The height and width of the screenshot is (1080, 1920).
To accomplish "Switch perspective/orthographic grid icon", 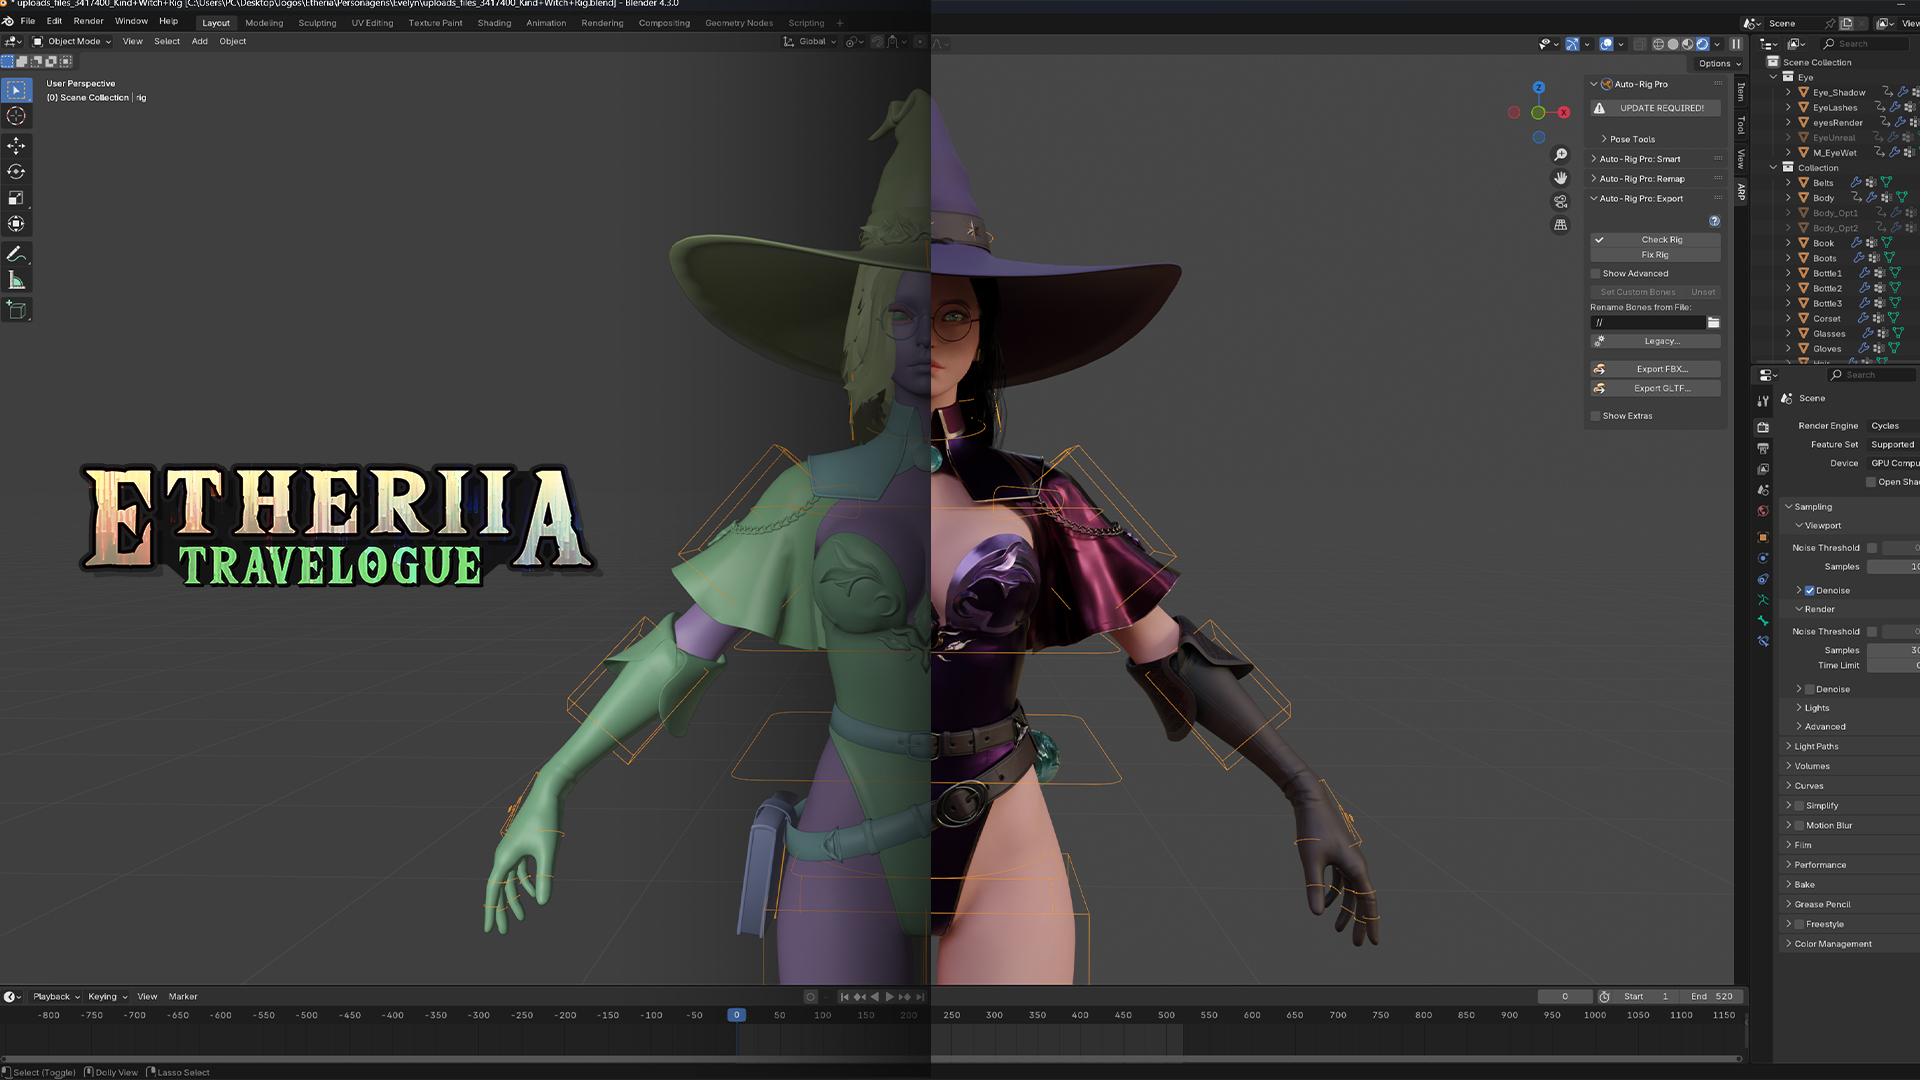I will (x=1560, y=225).
